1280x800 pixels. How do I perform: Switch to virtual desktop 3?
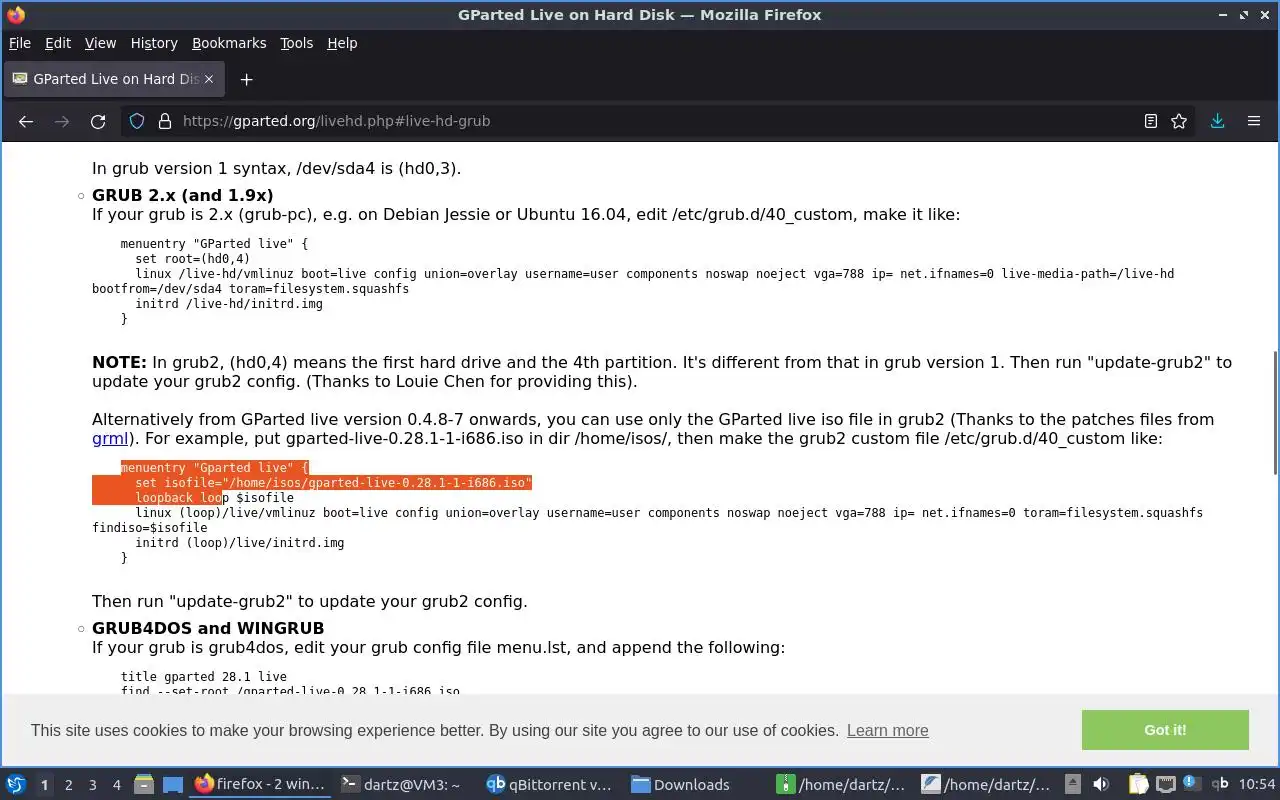(93, 785)
